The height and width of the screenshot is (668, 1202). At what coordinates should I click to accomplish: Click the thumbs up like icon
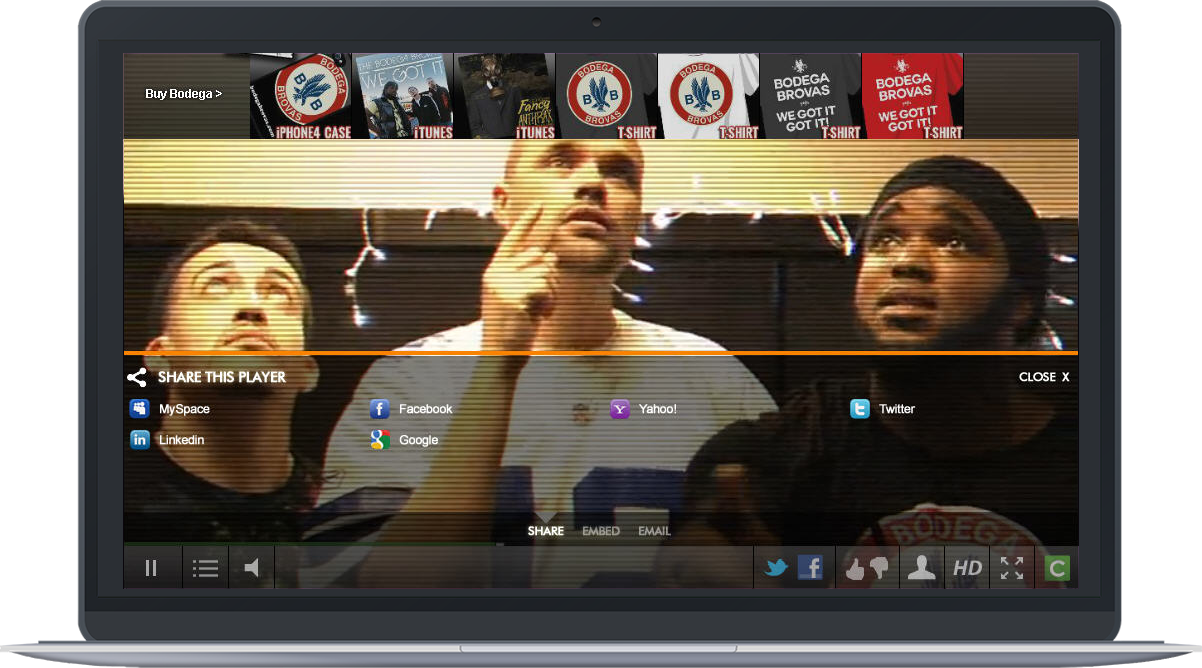coord(855,569)
